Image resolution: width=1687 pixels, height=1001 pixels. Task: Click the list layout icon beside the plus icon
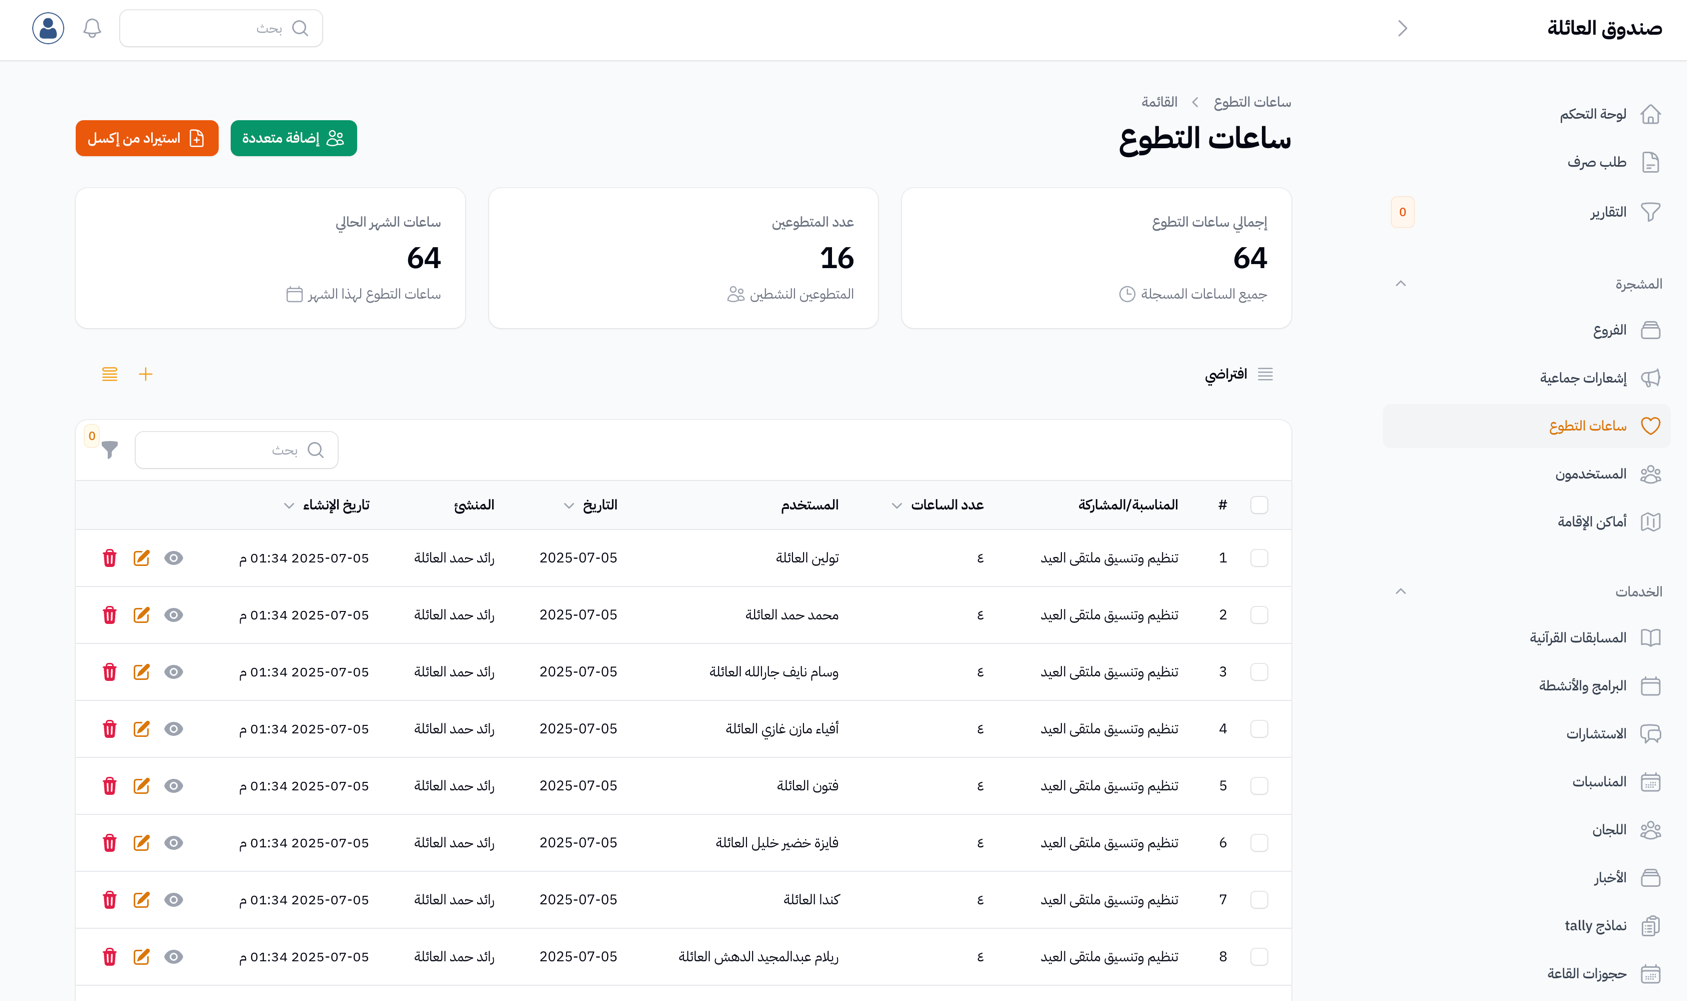click(110, 374)
